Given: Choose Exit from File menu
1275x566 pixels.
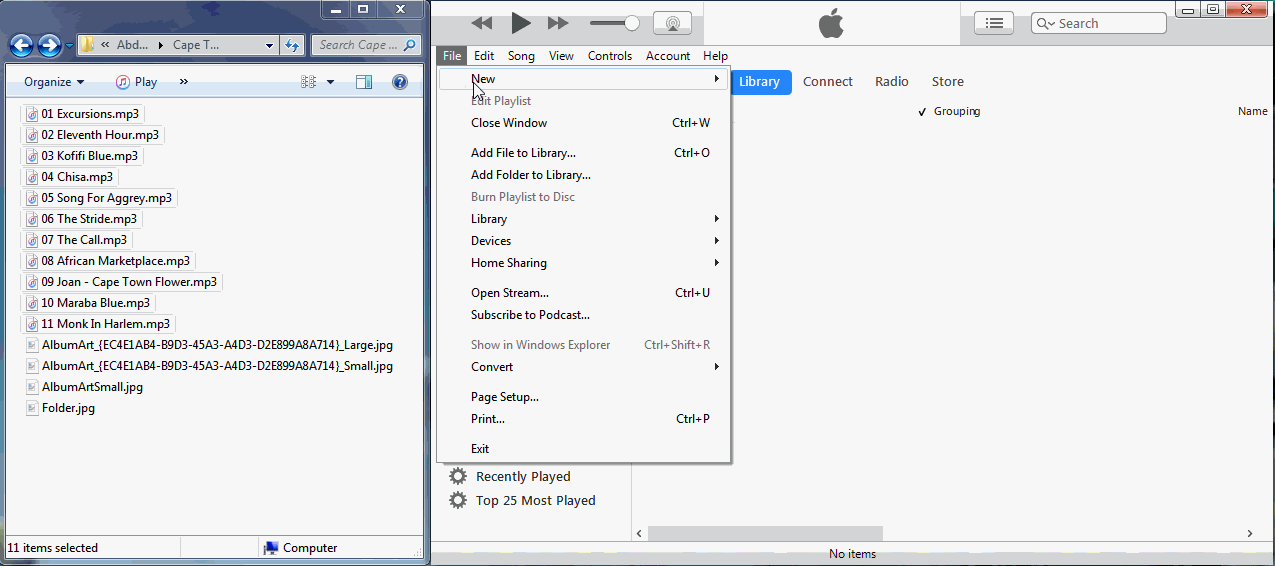Looking at the screenshot, I should point(584,449).
